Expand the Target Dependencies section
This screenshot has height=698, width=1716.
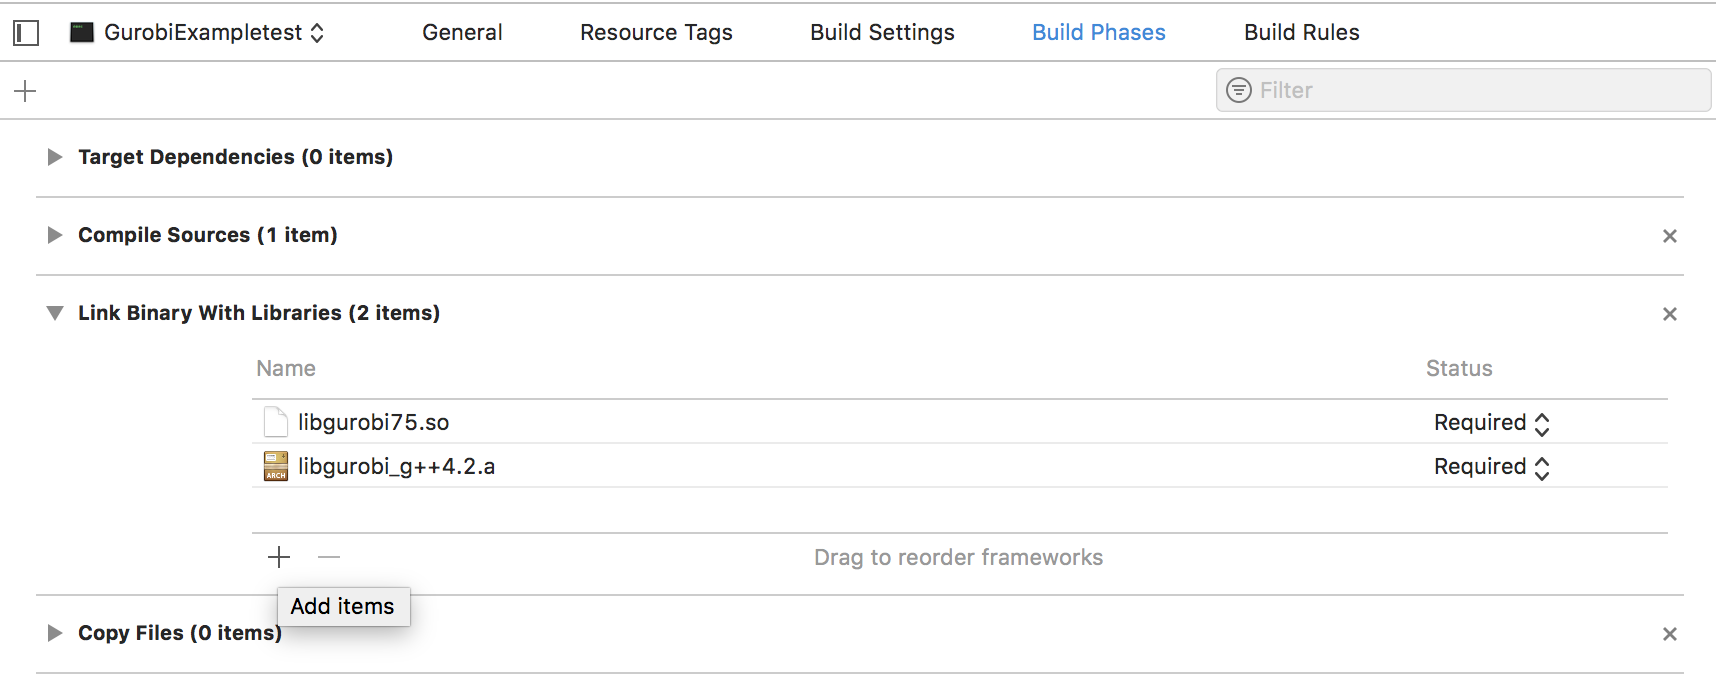55,157
